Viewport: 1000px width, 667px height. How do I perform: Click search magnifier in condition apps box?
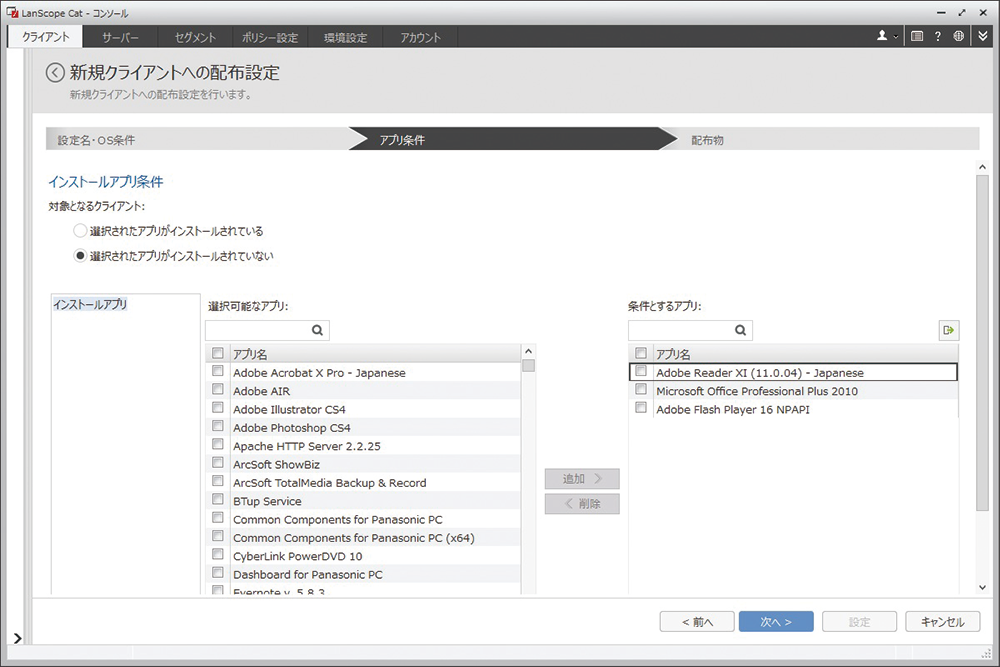pos(740,330)
